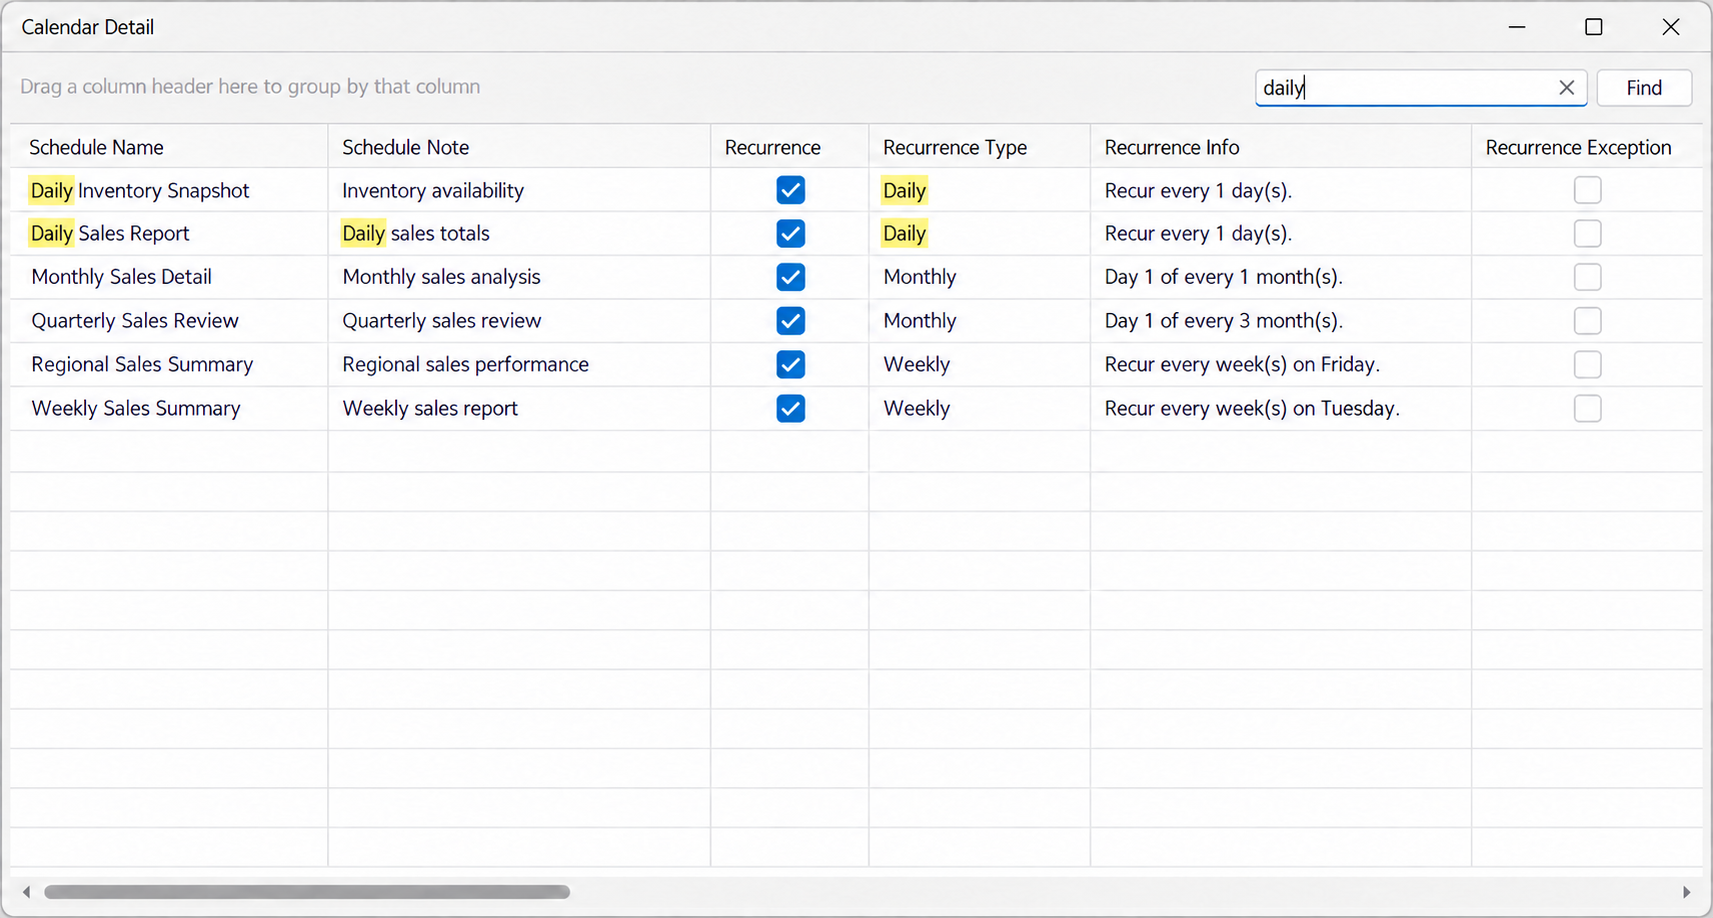Minimize the Calendar Detail window
This screenshot has width=1713, height=918.
(x=1517, y=27)
